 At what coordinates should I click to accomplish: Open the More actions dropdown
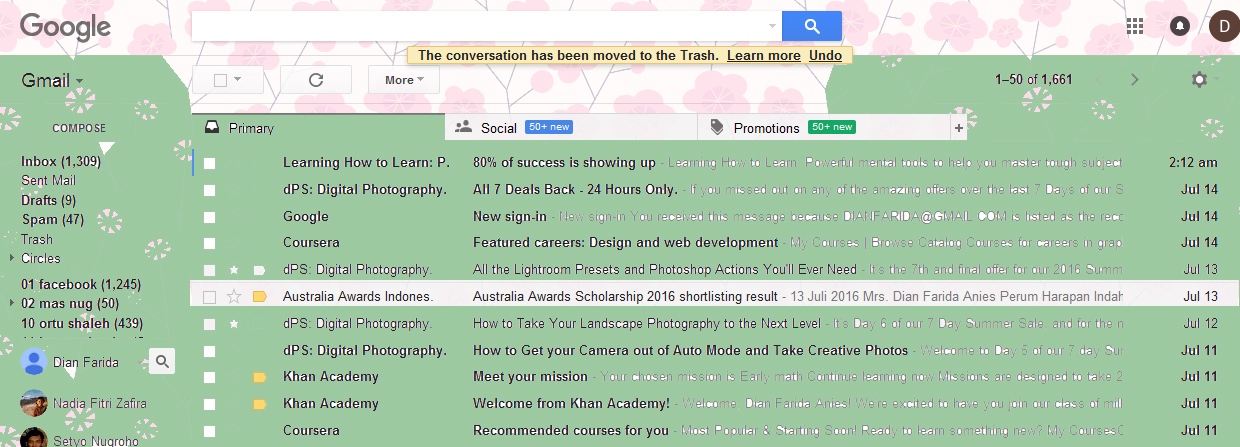[x=404, y=80]
